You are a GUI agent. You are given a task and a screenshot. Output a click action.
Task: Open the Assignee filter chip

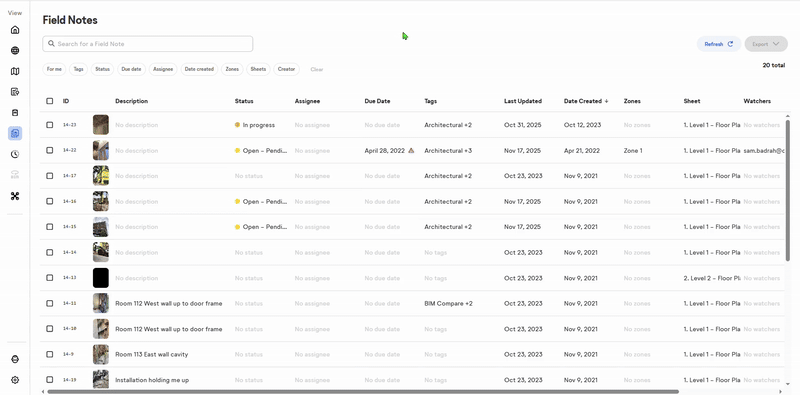click(x=163, y=69)
